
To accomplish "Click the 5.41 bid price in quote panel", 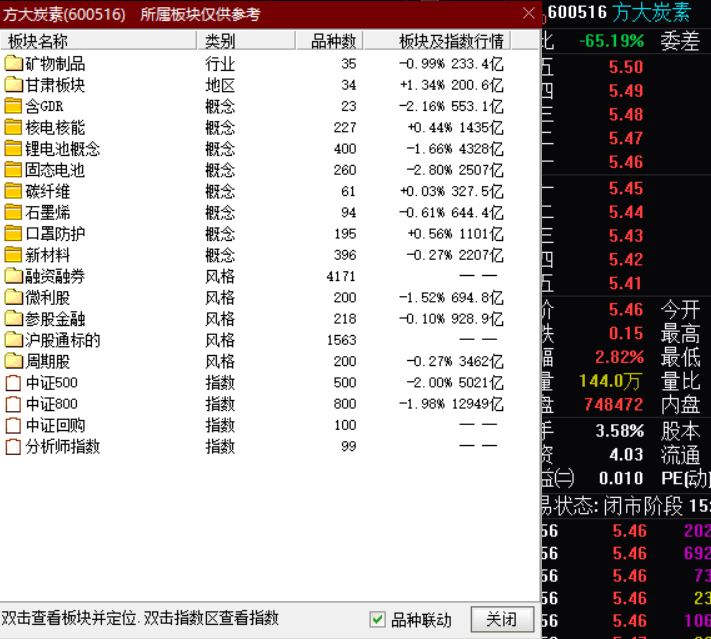I will [626, 284].
